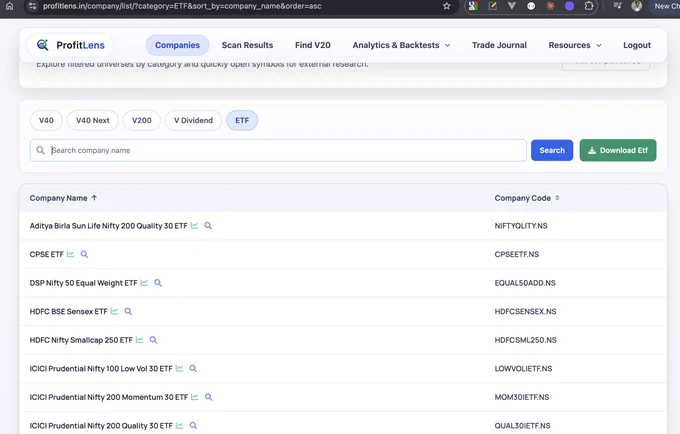Image resolution: width=680 pixels, height=434 pixels.
Task: Bookmark page with the star icon
Action: [x=447, y=6]
